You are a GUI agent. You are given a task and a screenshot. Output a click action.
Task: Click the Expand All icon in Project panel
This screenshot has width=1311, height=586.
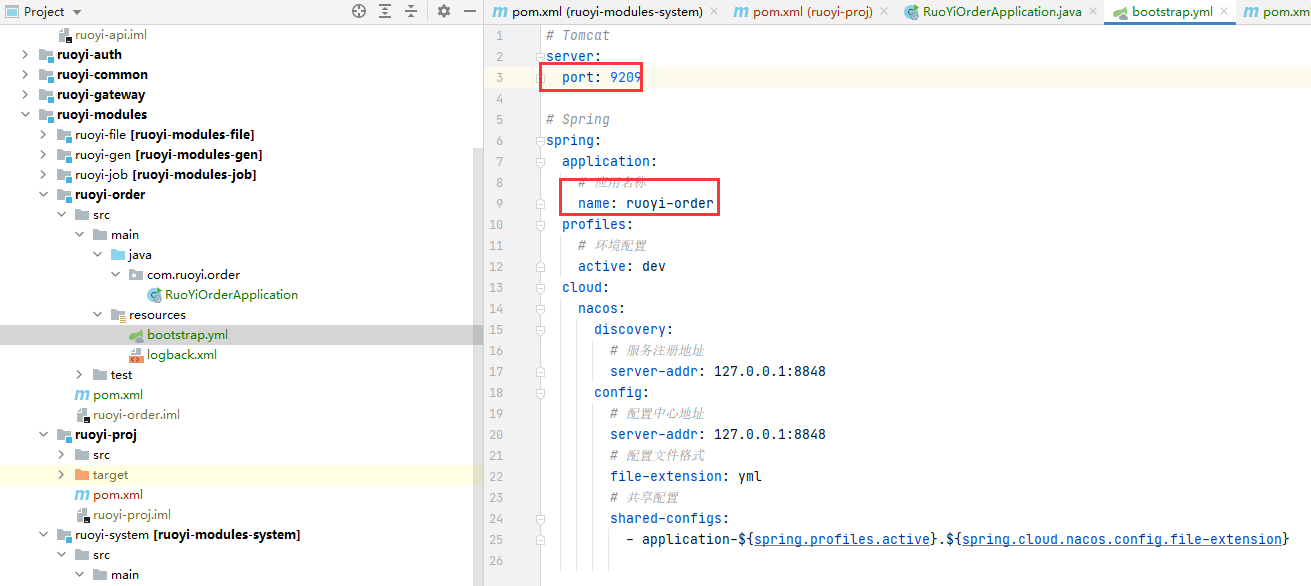[x=385, y=11]
